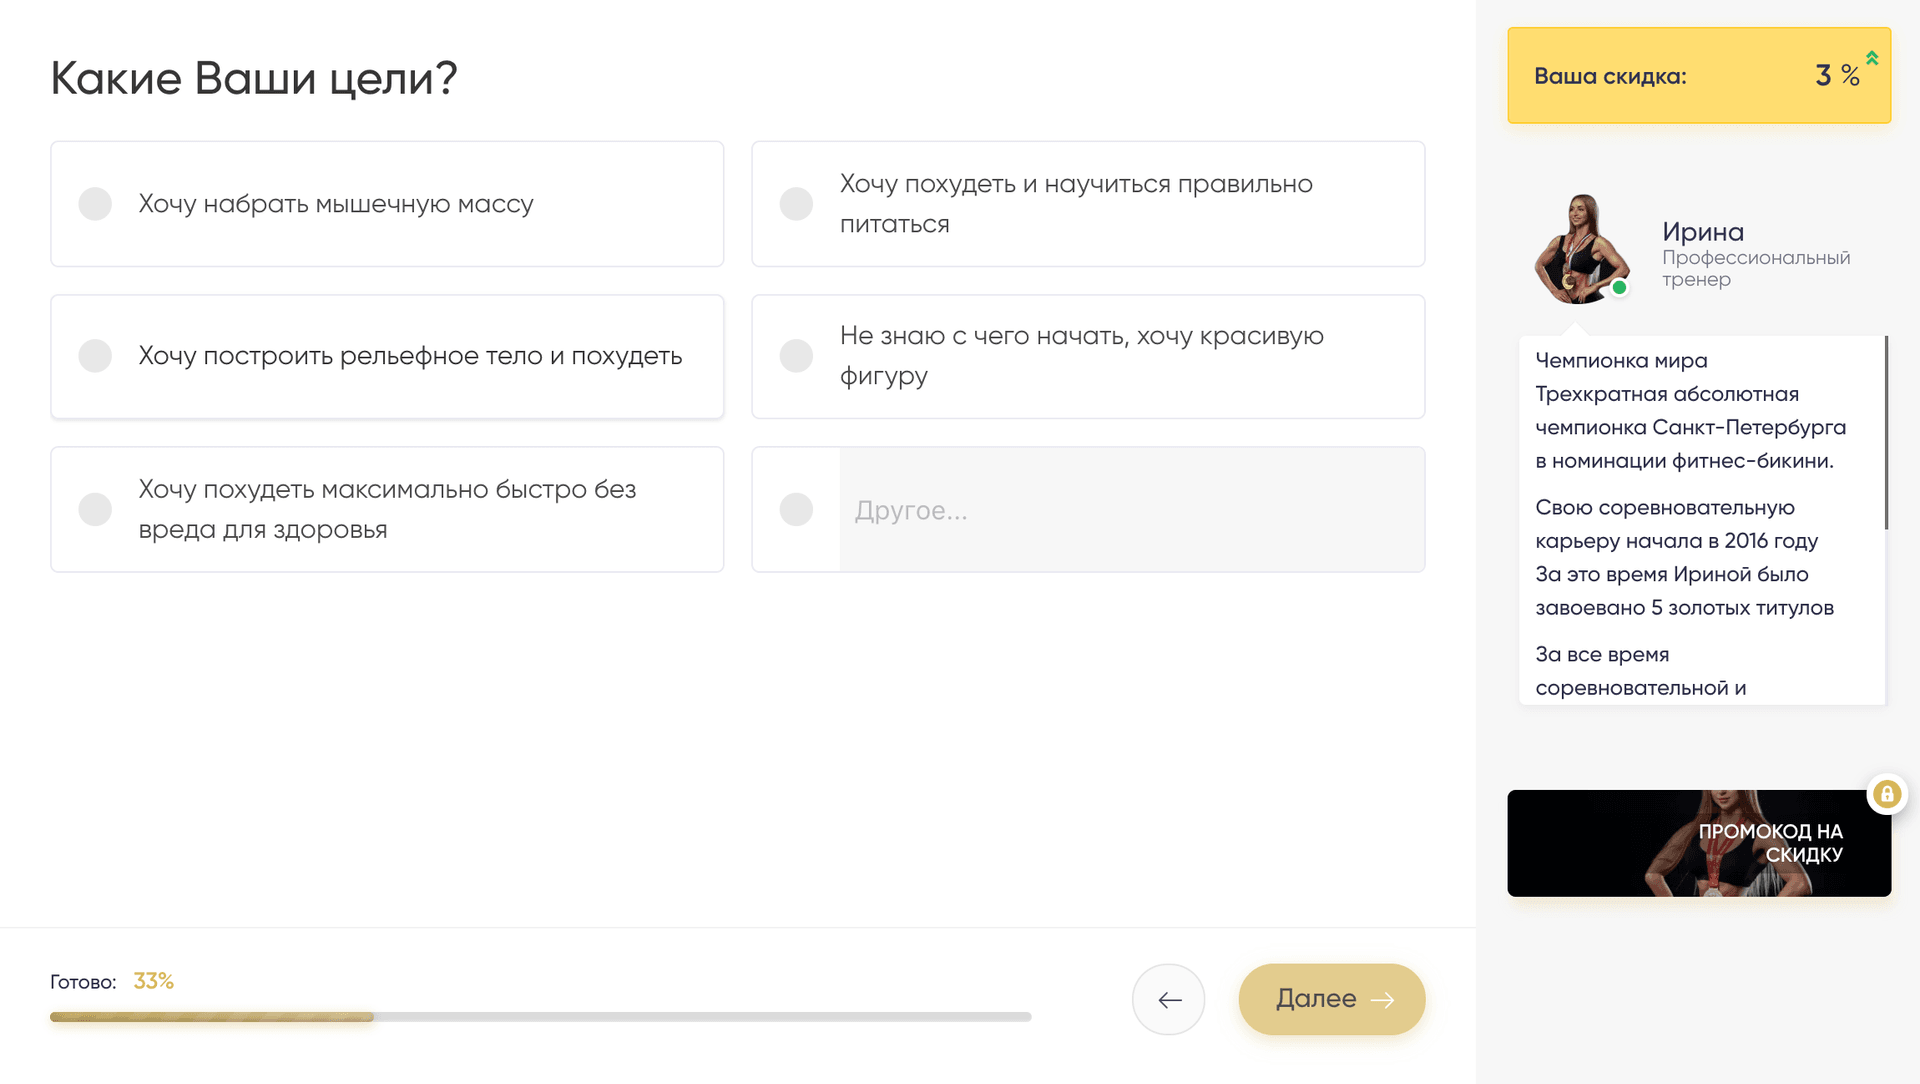Click the 'Другое...' text input field

pos(1131,510)
